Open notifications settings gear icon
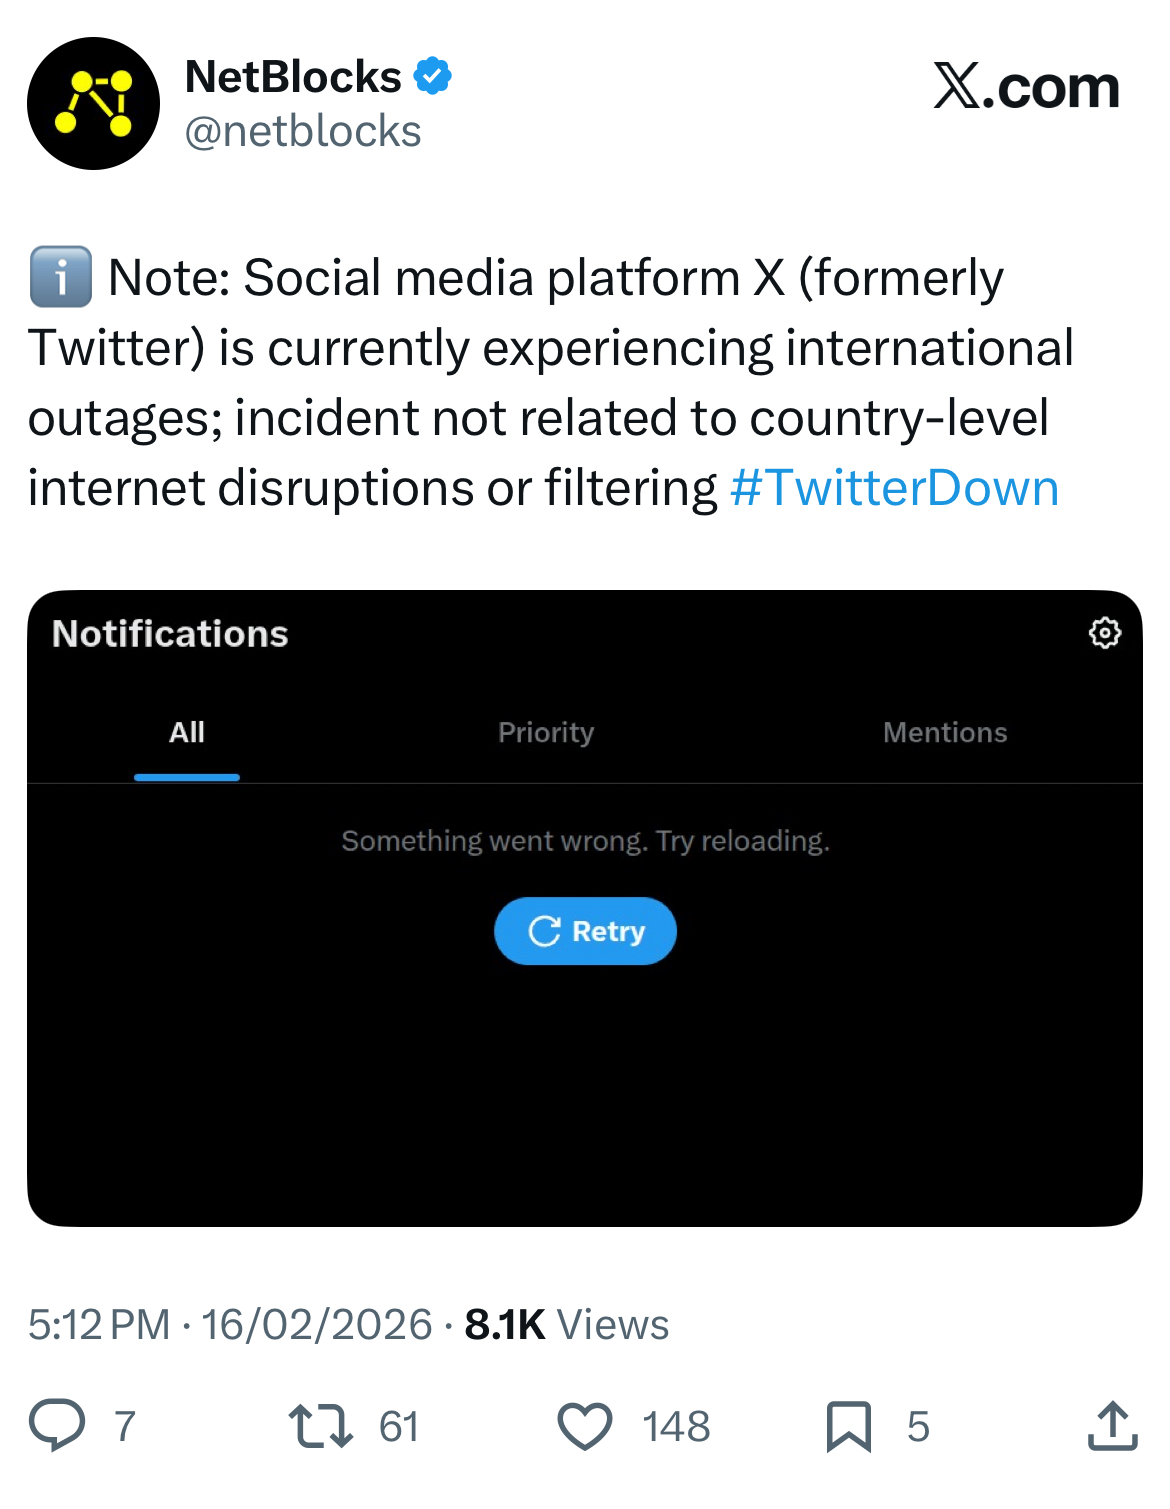The width and height of the screenshot is (1170, 1509). (x=1104, y=633)
